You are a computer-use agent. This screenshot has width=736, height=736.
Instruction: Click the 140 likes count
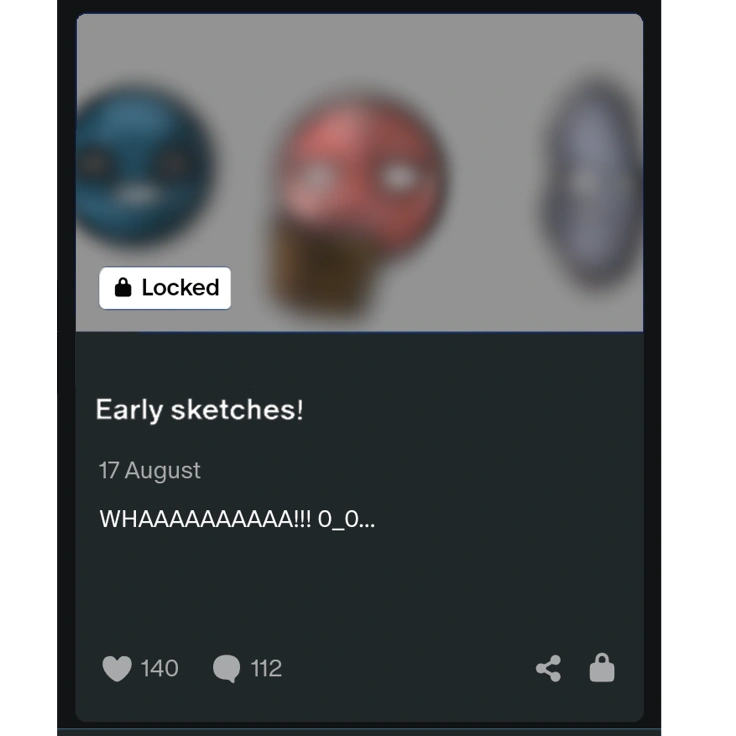pyautogui.click(x=159, y=668)
